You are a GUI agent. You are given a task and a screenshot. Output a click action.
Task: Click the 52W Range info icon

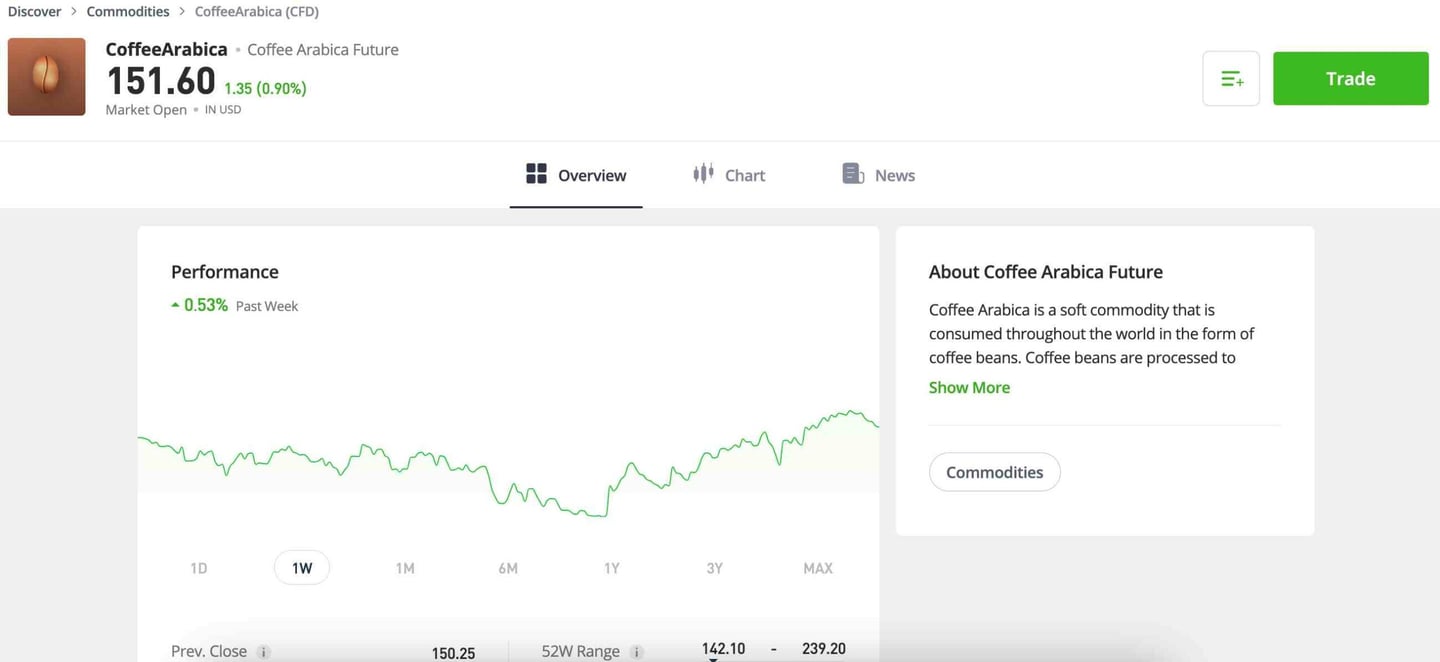point(637,652)
